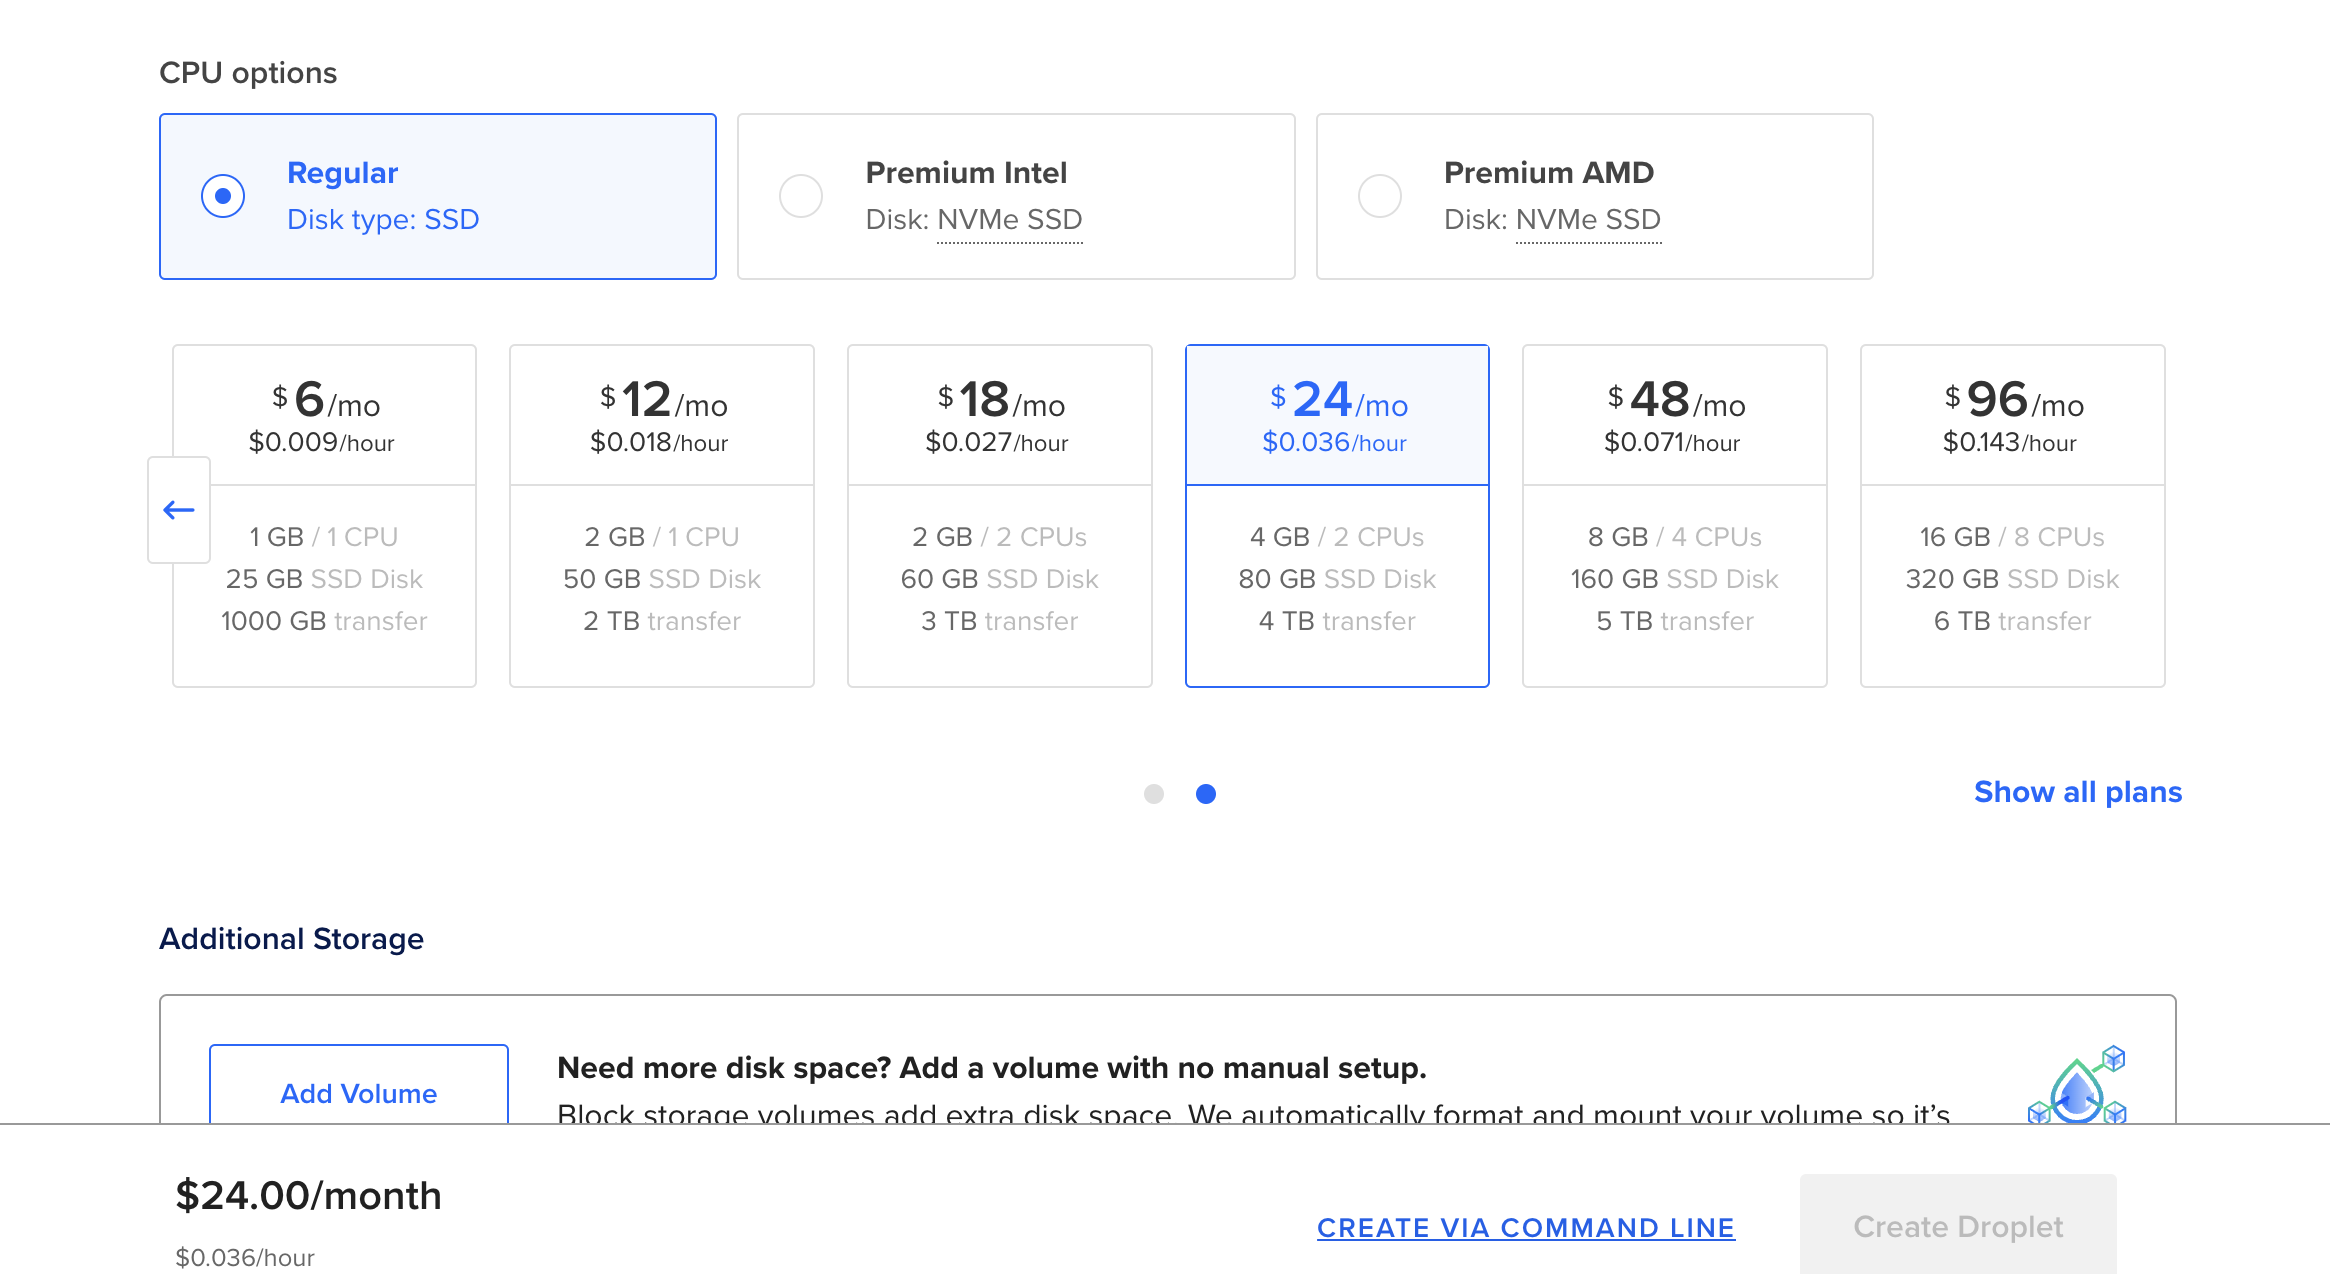Click the Add Volume button
The width and height of the screenshot is (2330, 1274).
[359, 1092]
